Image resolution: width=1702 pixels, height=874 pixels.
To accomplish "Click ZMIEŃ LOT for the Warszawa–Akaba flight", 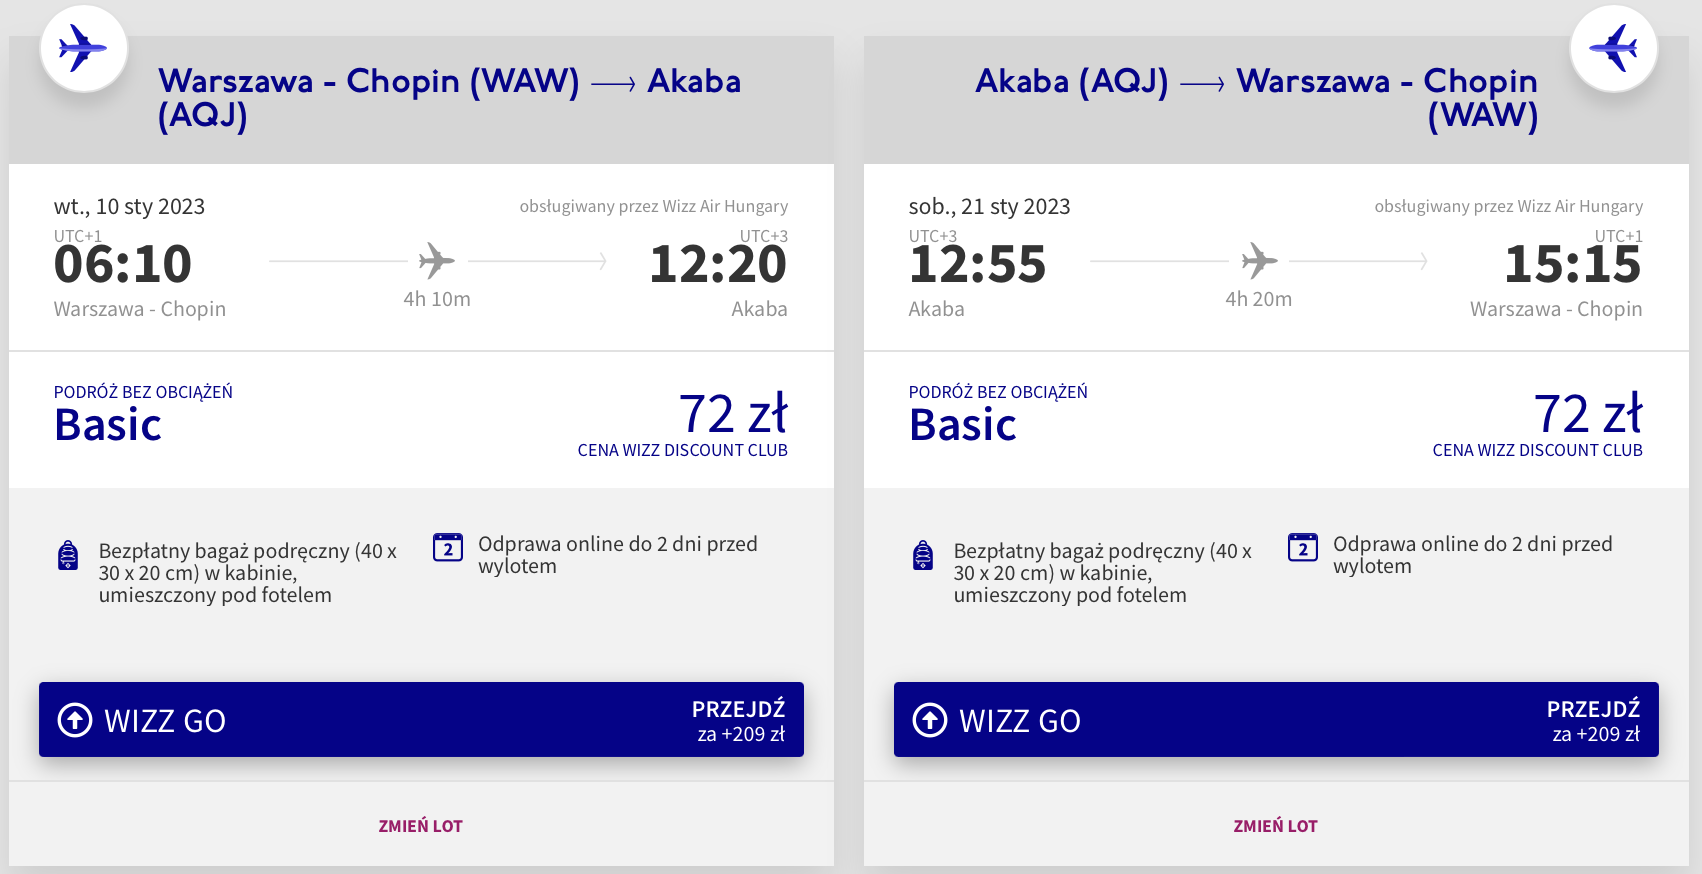I will 420,826.
